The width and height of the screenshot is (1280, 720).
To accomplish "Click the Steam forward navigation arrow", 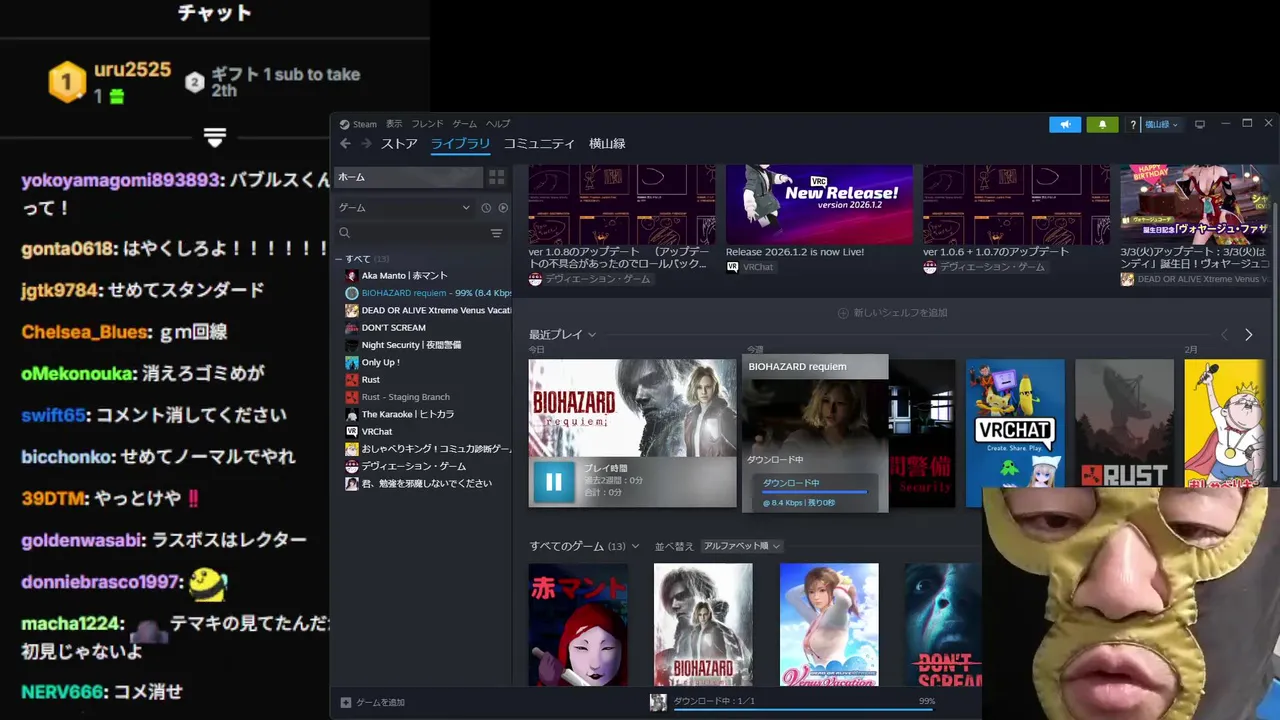I will pos(366,144).
